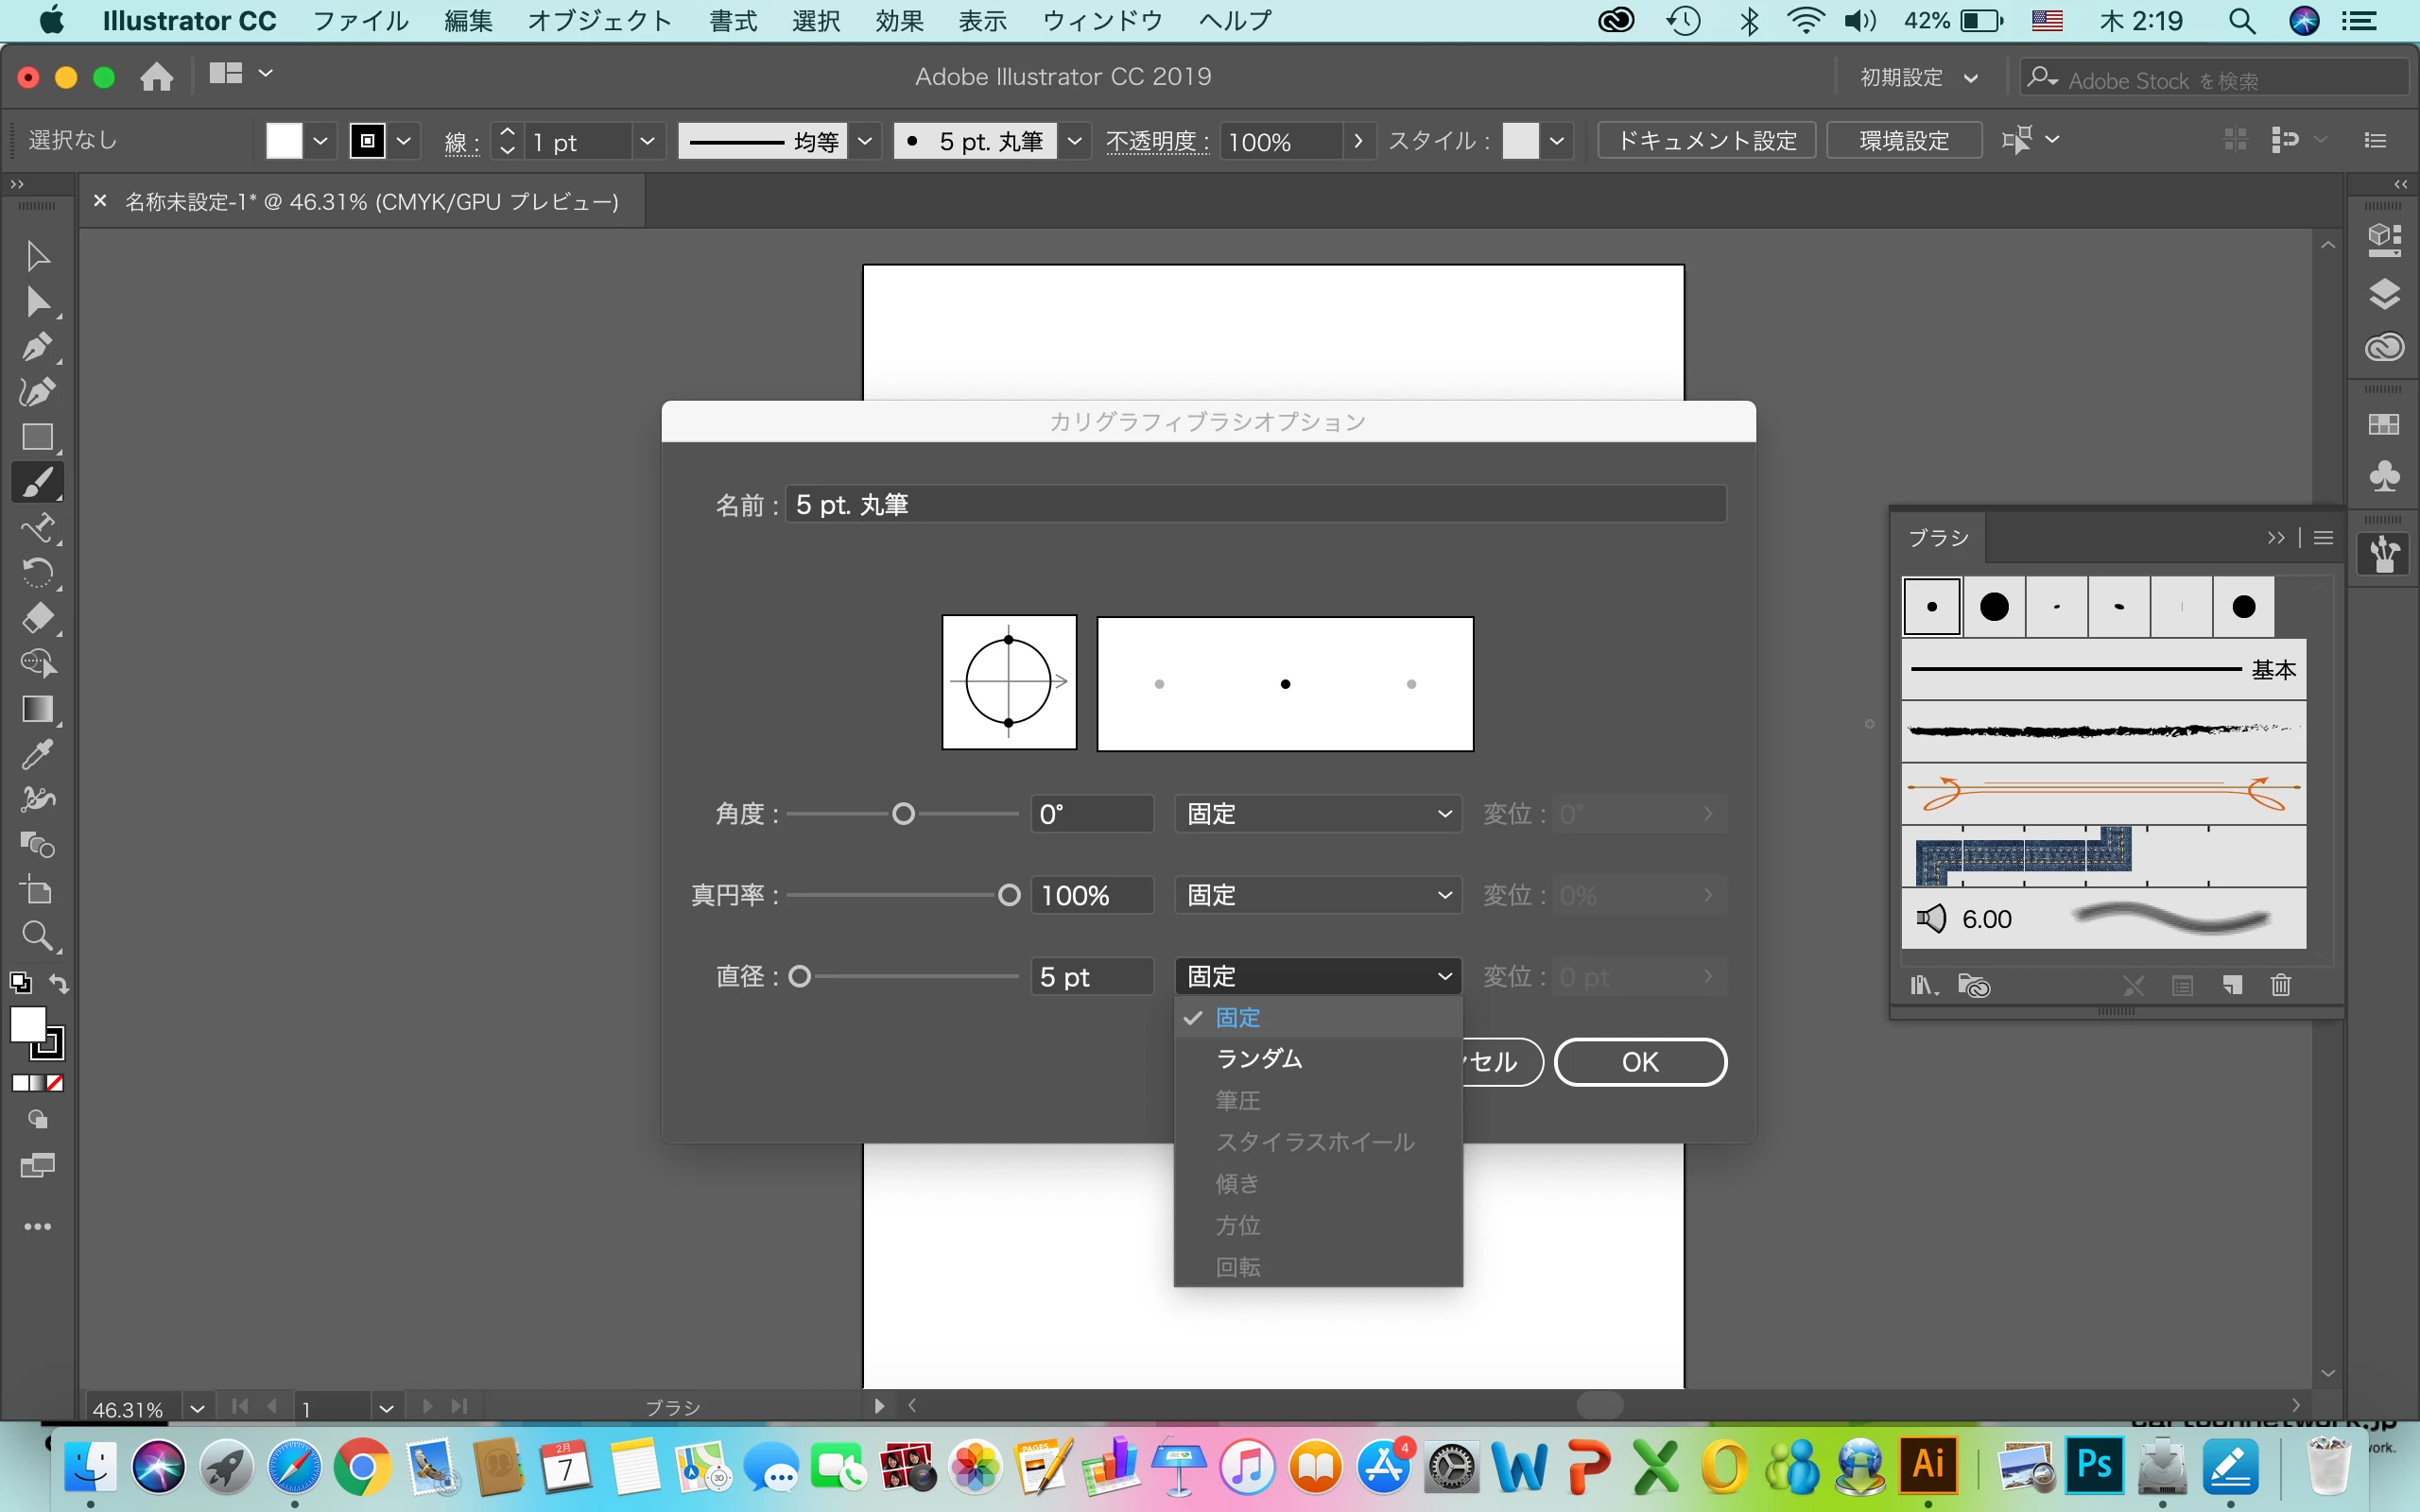Select the Eyedropper tool
The height and width of the screenshot is (1512, 2420).
point(37,755)
